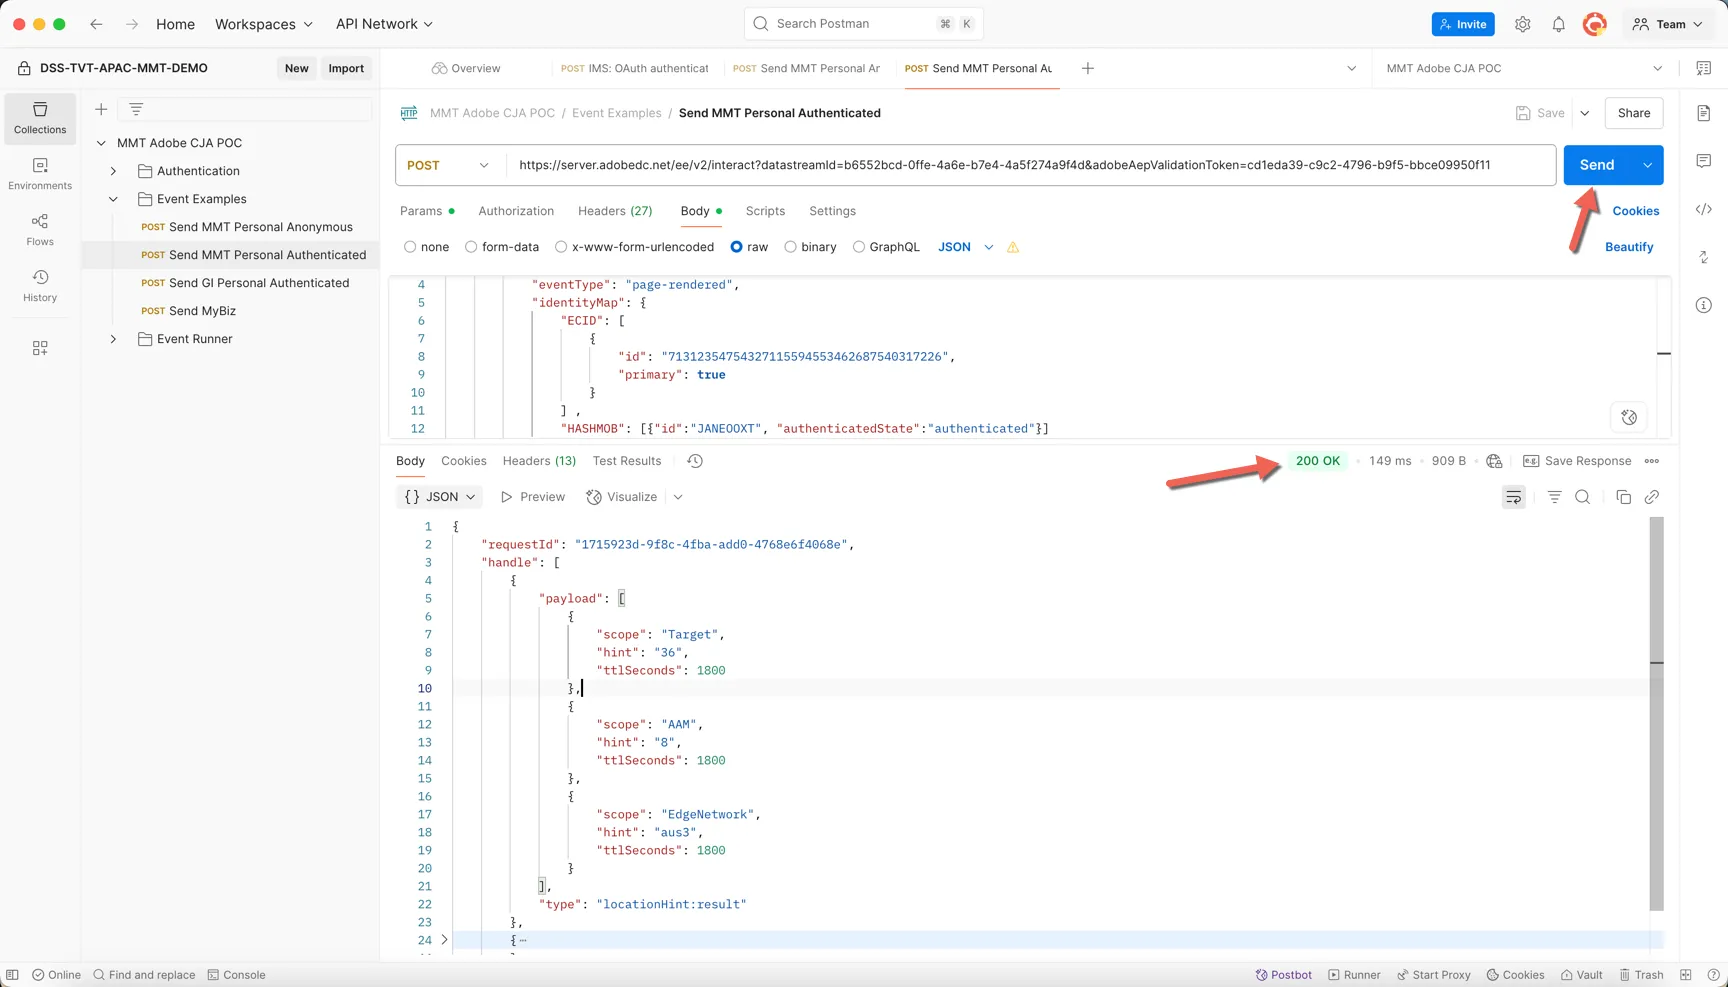1728x987 pixels.
Task: Open the Send button dropdown arrow
Action: [1647, 165]
